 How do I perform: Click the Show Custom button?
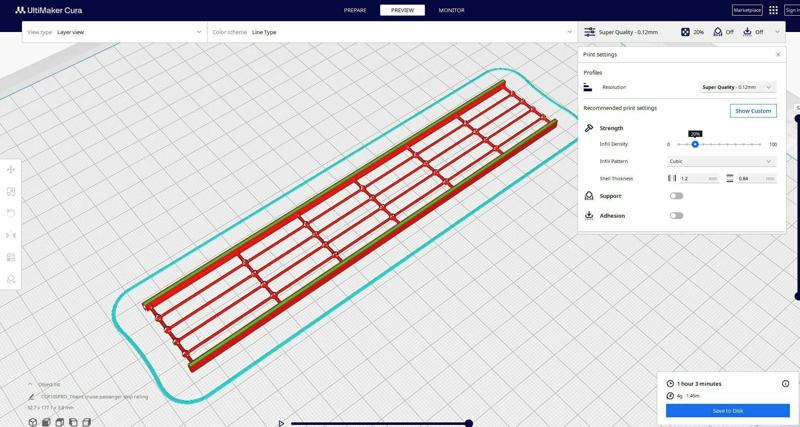coord(753,111)
